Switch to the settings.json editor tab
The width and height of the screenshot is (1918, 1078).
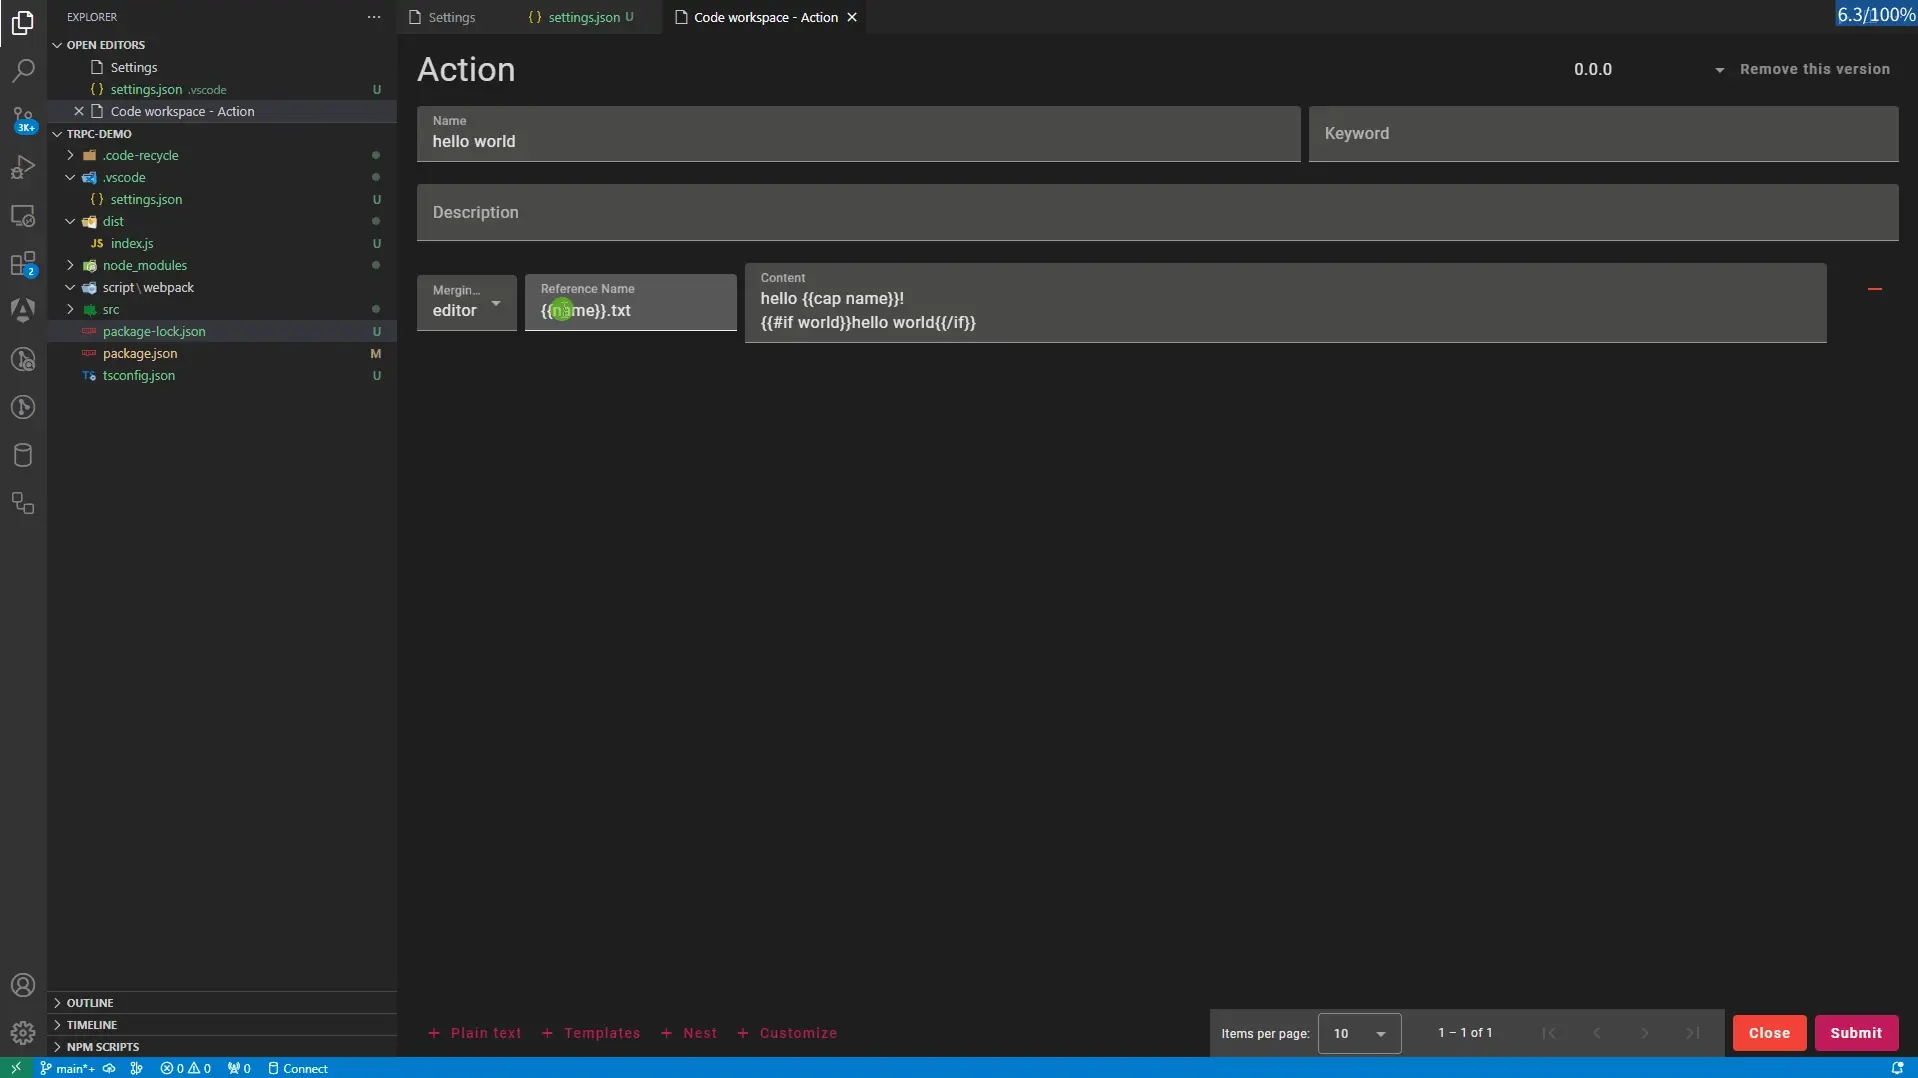(x=581, y=17)
